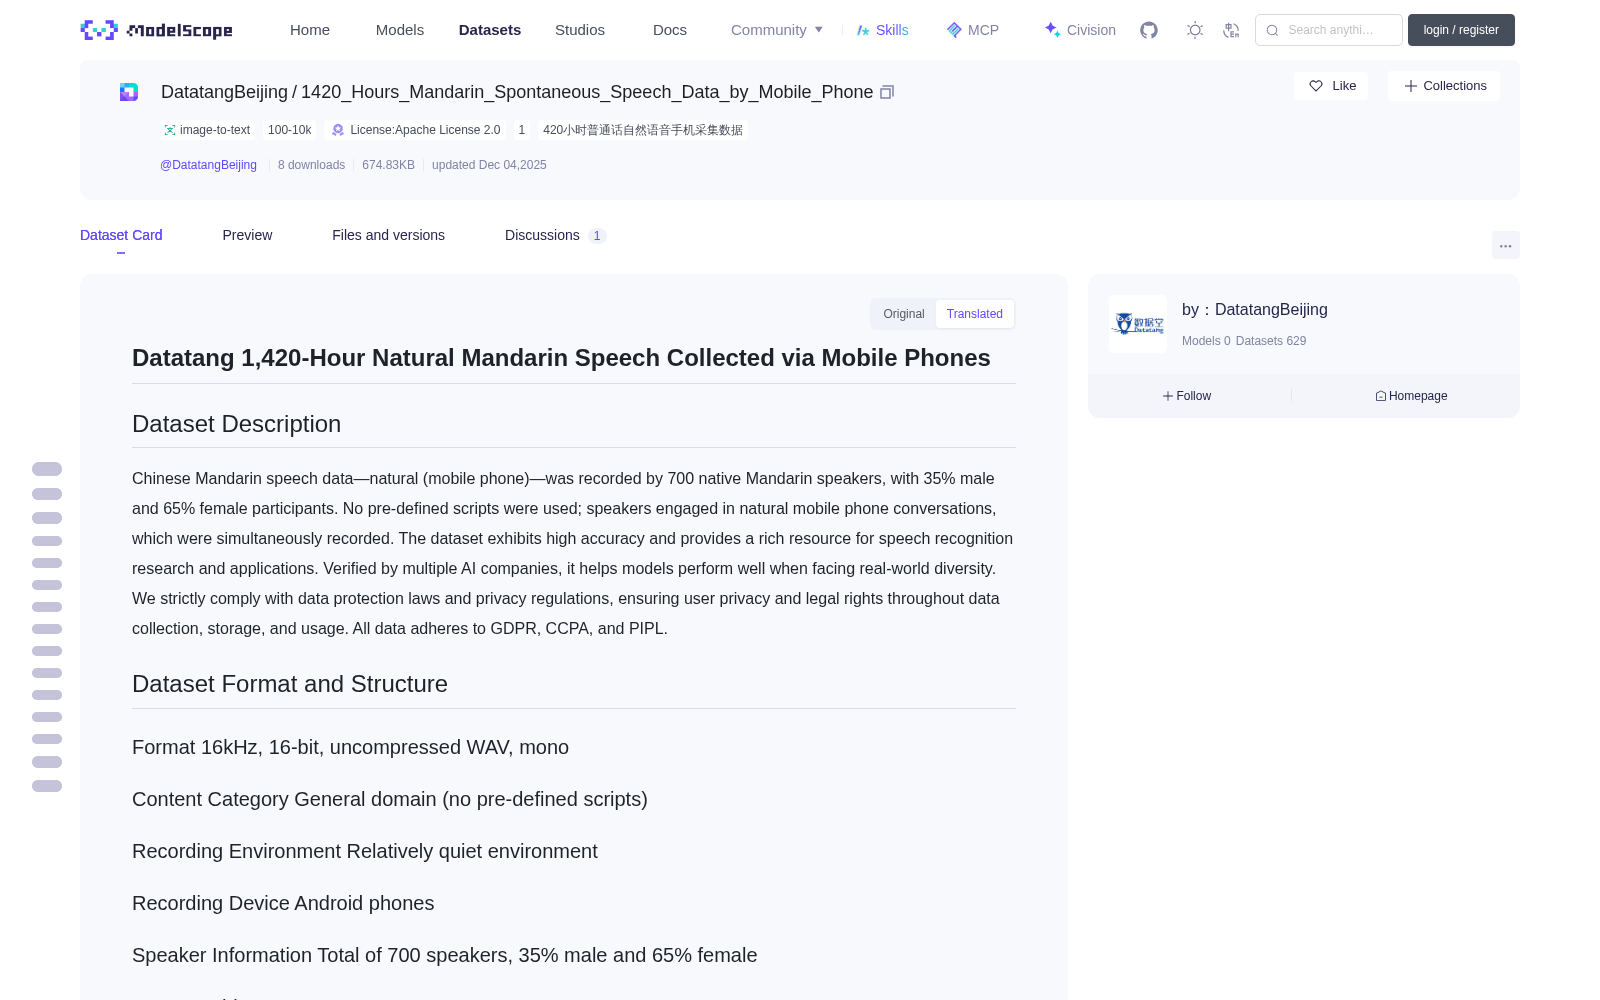
Task: Like this dataset with the heart button
Action: [x=1331, y=86]
